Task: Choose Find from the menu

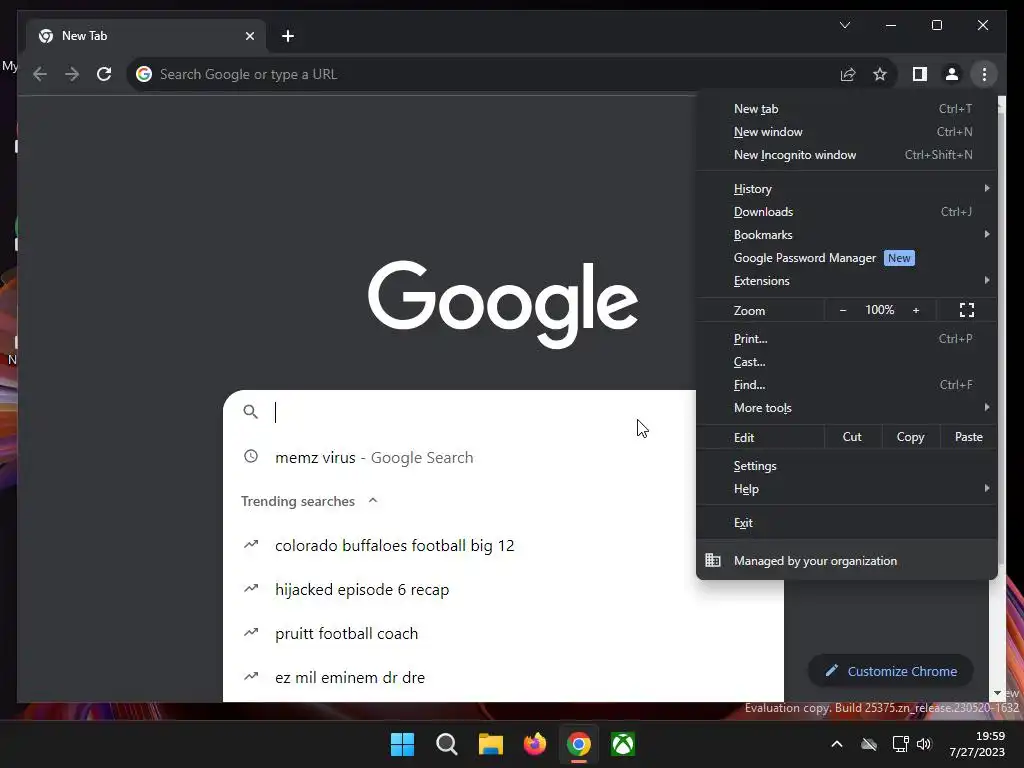Action: tap(847, 385)
